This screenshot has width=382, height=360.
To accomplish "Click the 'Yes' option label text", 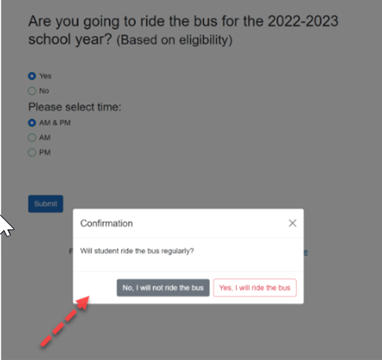I will pos(45,76).
